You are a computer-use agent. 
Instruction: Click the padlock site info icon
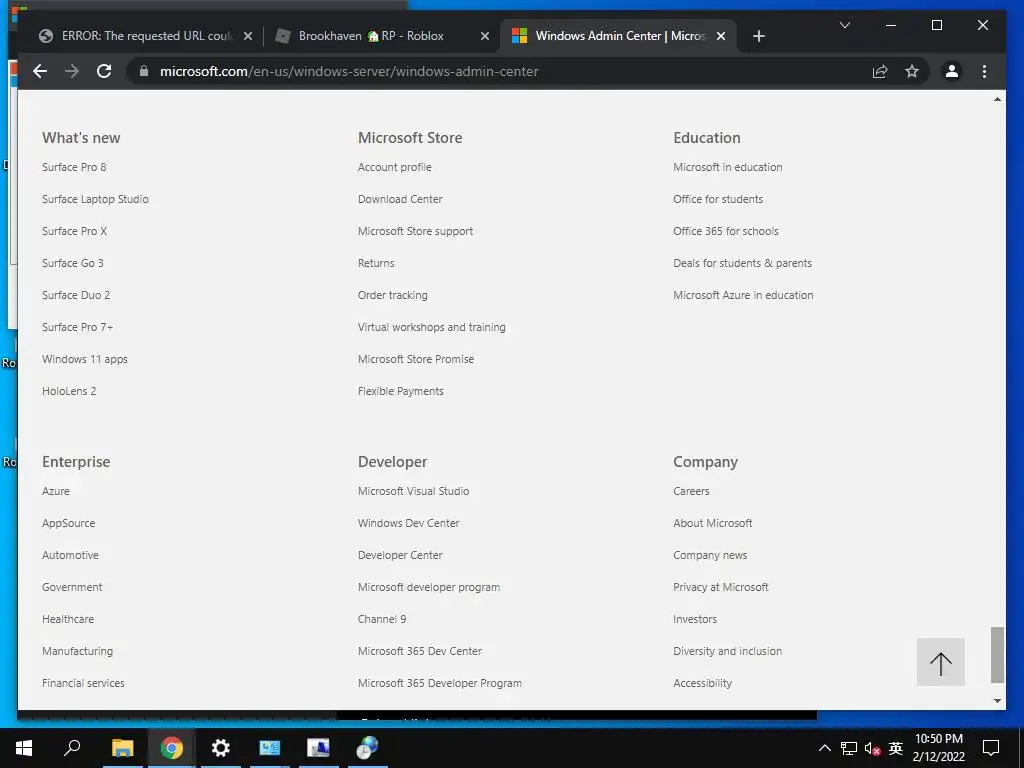(x=144, y=71)
